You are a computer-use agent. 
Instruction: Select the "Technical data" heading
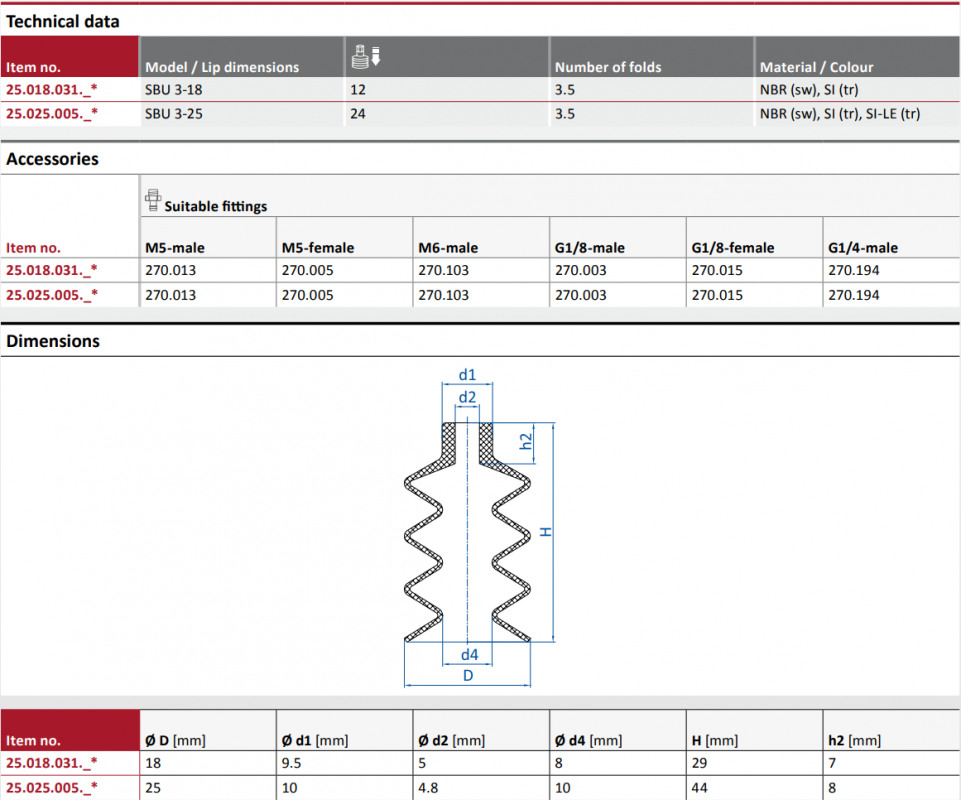[63, 21]
